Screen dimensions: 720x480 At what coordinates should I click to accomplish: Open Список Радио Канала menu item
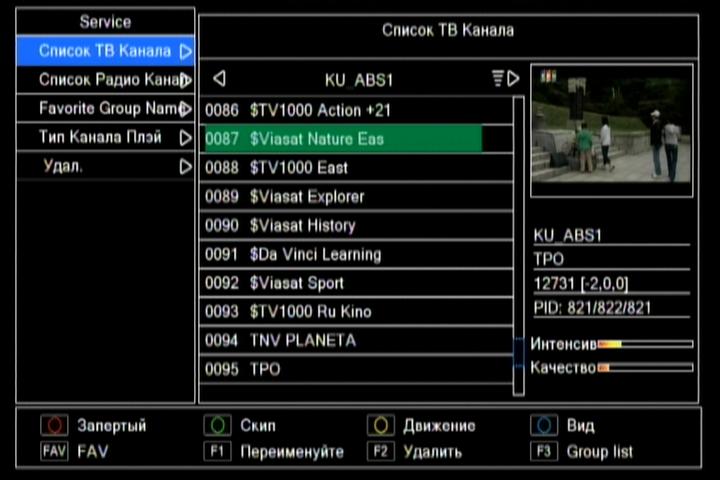coord(105,79)
